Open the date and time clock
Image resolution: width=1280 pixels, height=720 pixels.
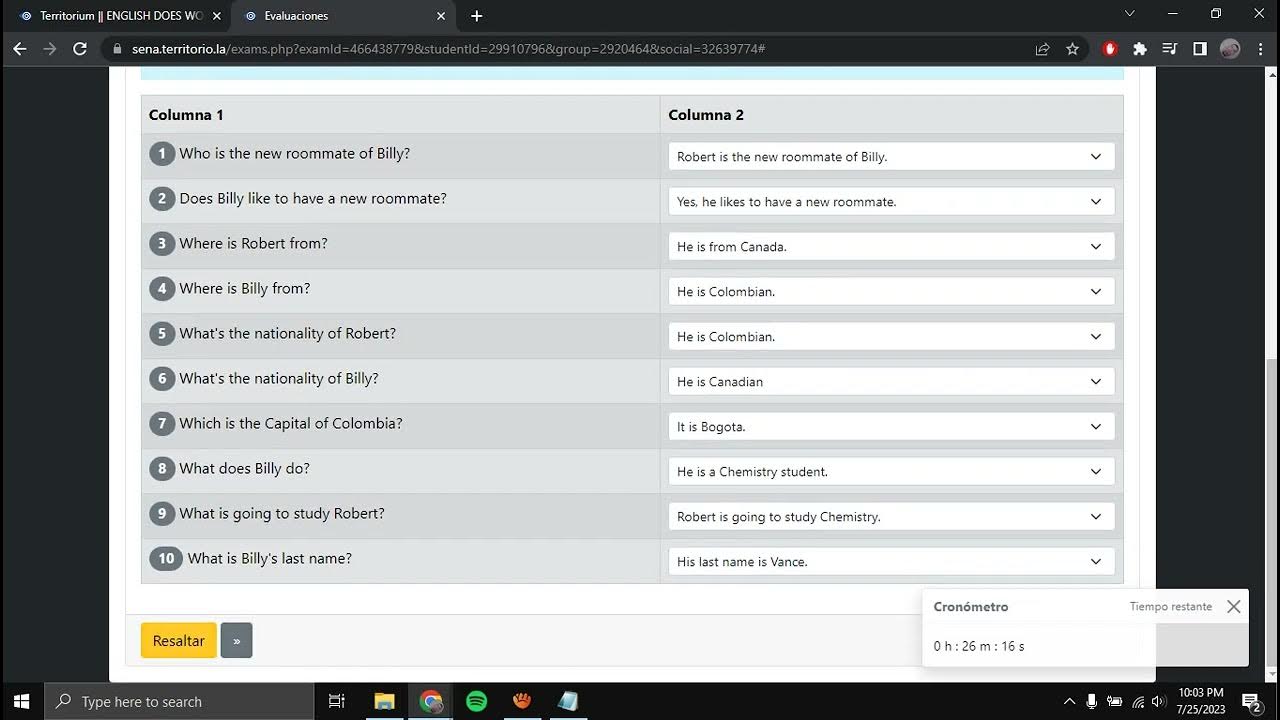tap(1200, 701)
